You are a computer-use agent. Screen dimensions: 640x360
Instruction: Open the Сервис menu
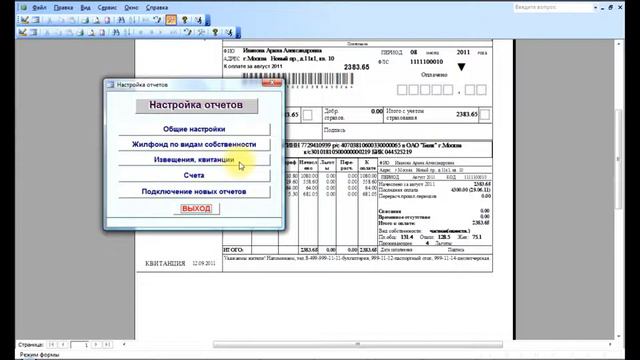click(x=107, y=7)
